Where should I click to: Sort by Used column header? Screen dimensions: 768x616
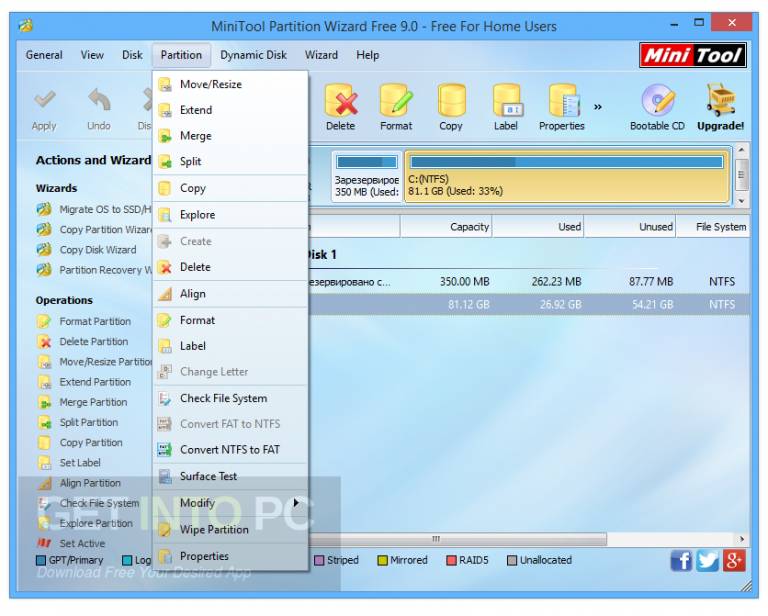(538, 227)
